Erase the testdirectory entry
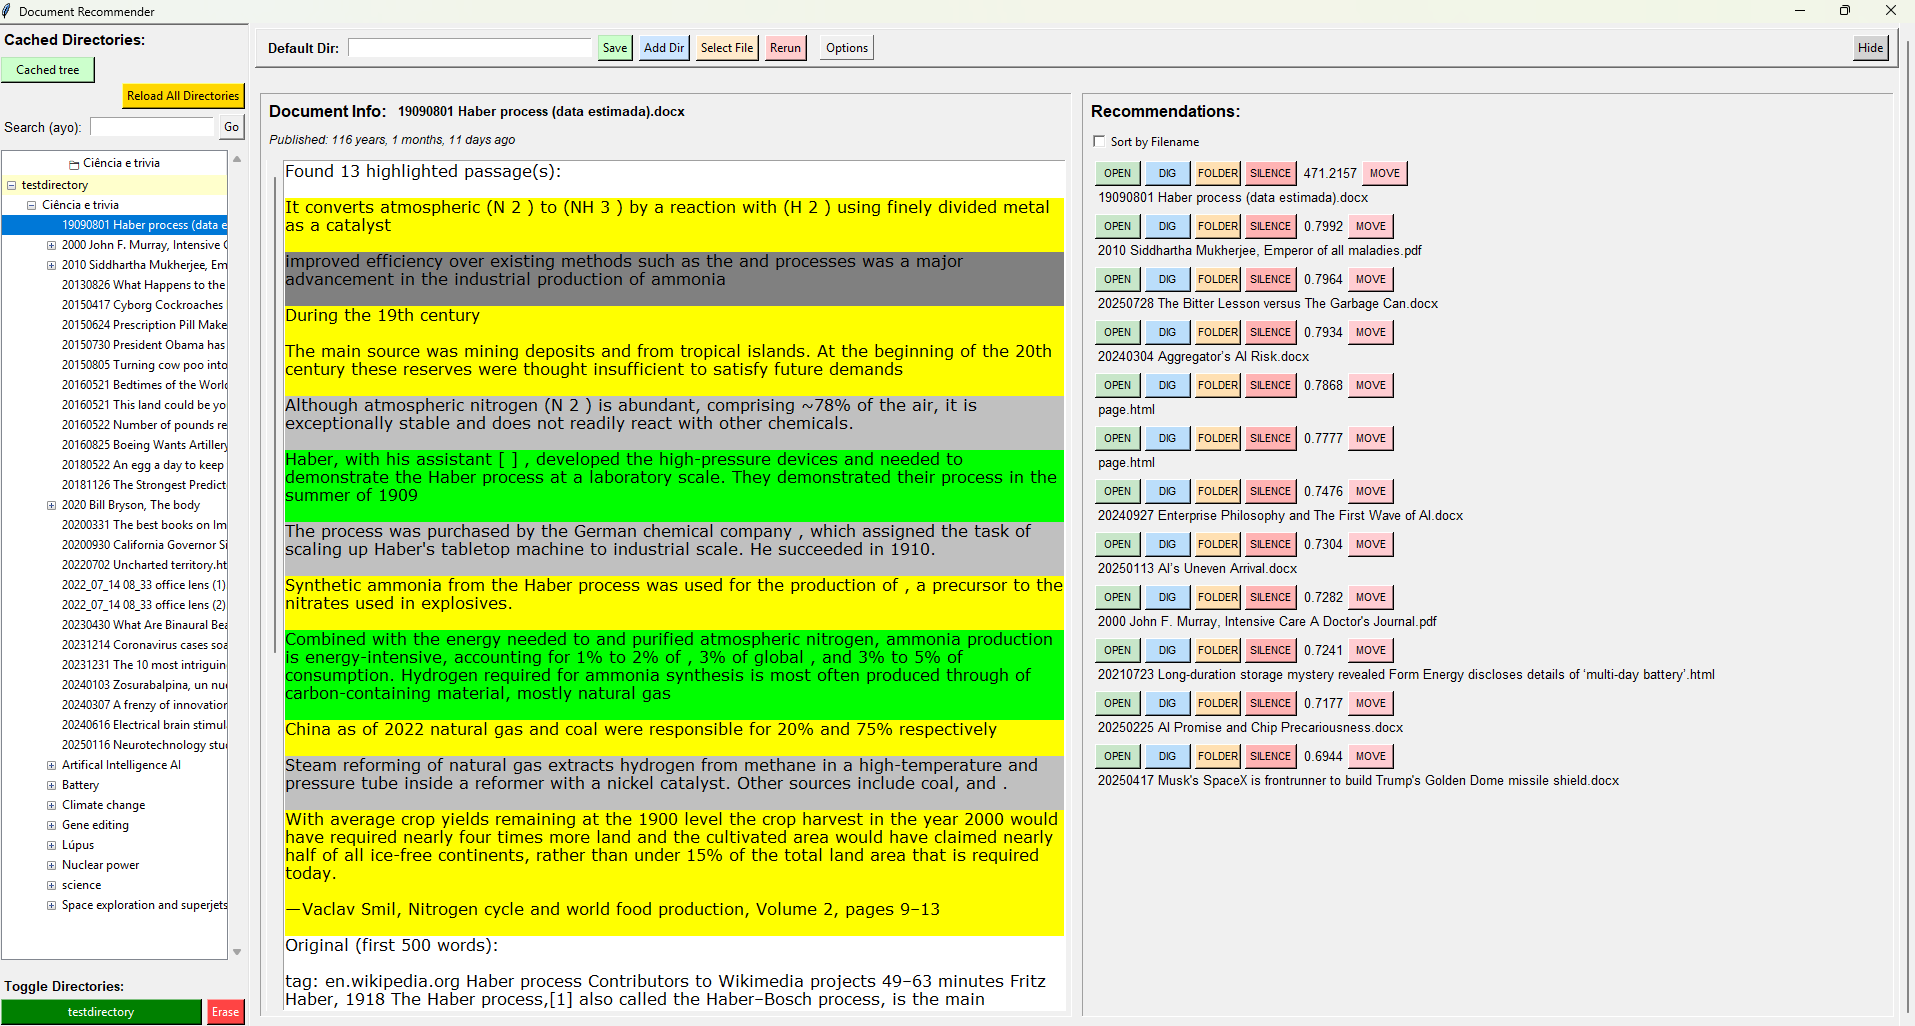 click(225, 1012)
